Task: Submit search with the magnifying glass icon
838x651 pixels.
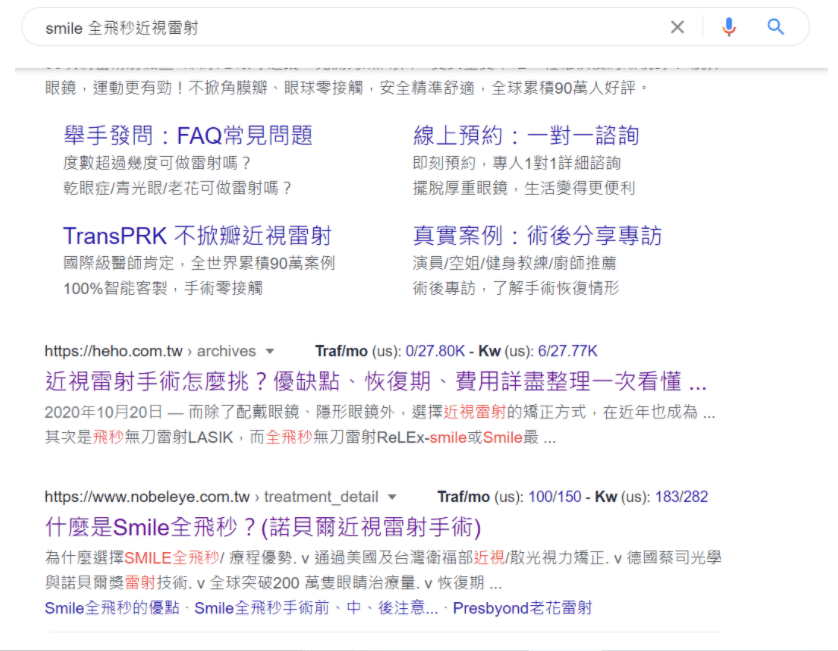Action: pyautogui.click(x=775, y=27)
